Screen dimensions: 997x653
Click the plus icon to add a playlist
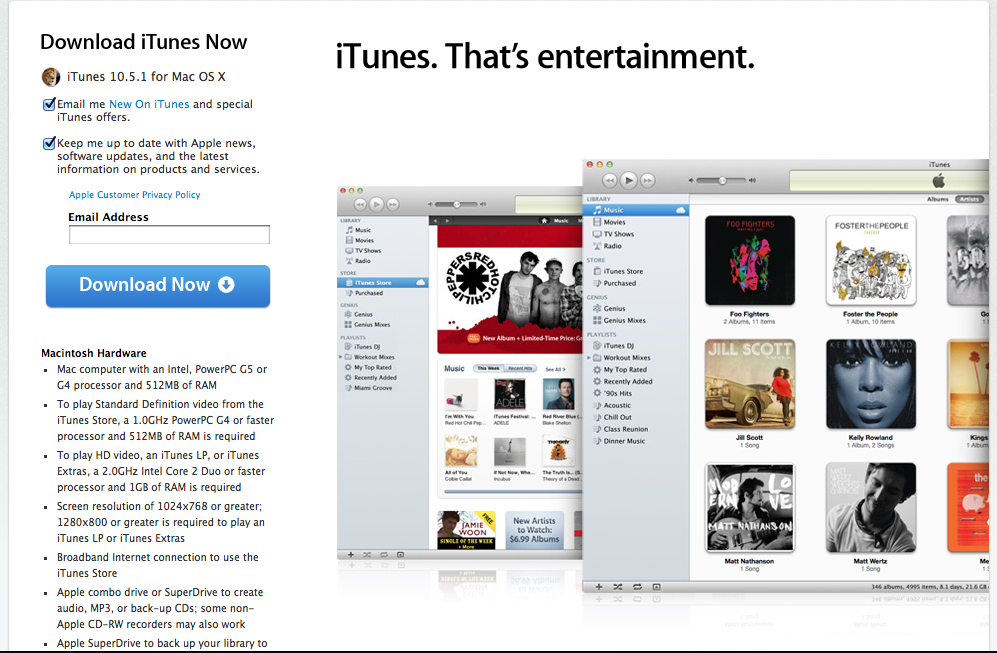[599, 586]
